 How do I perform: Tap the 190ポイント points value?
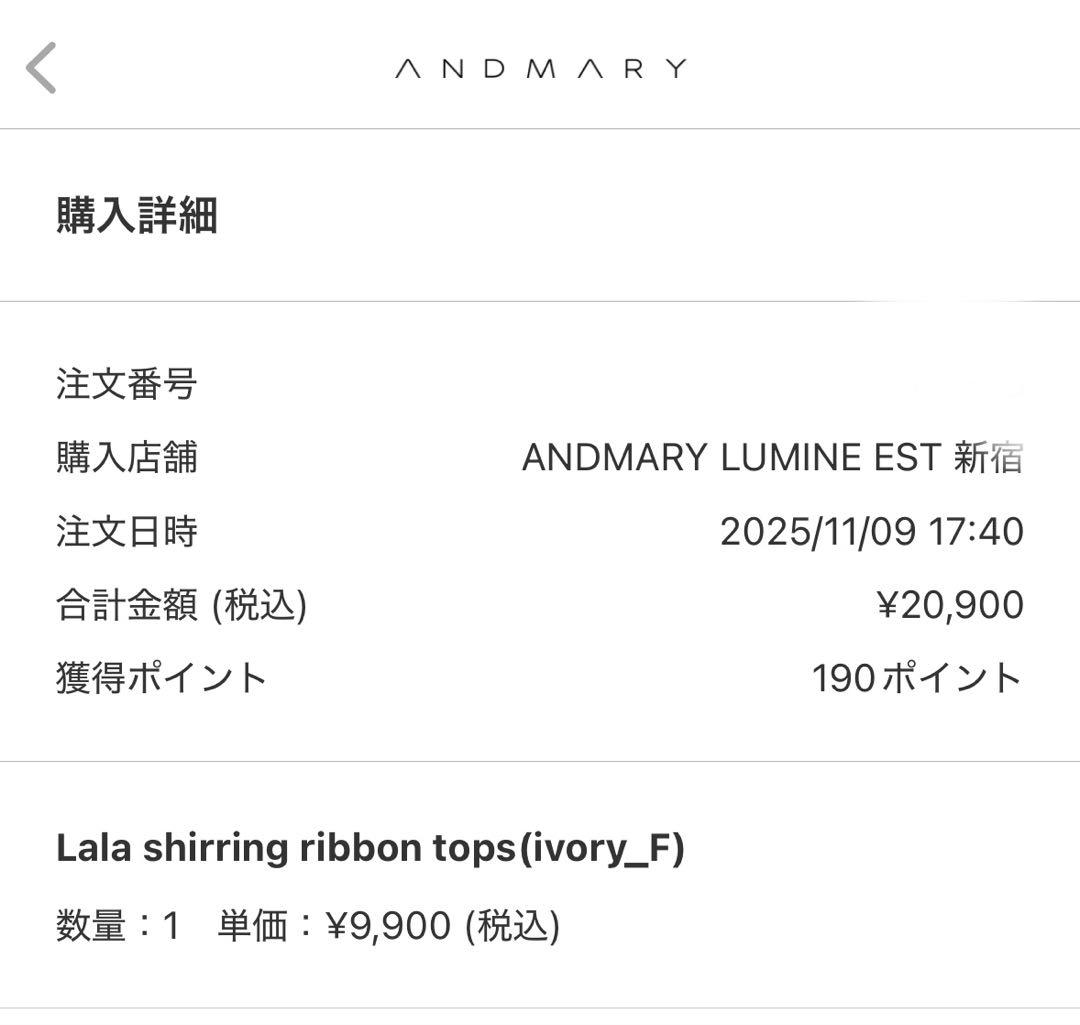pos(918,677)
